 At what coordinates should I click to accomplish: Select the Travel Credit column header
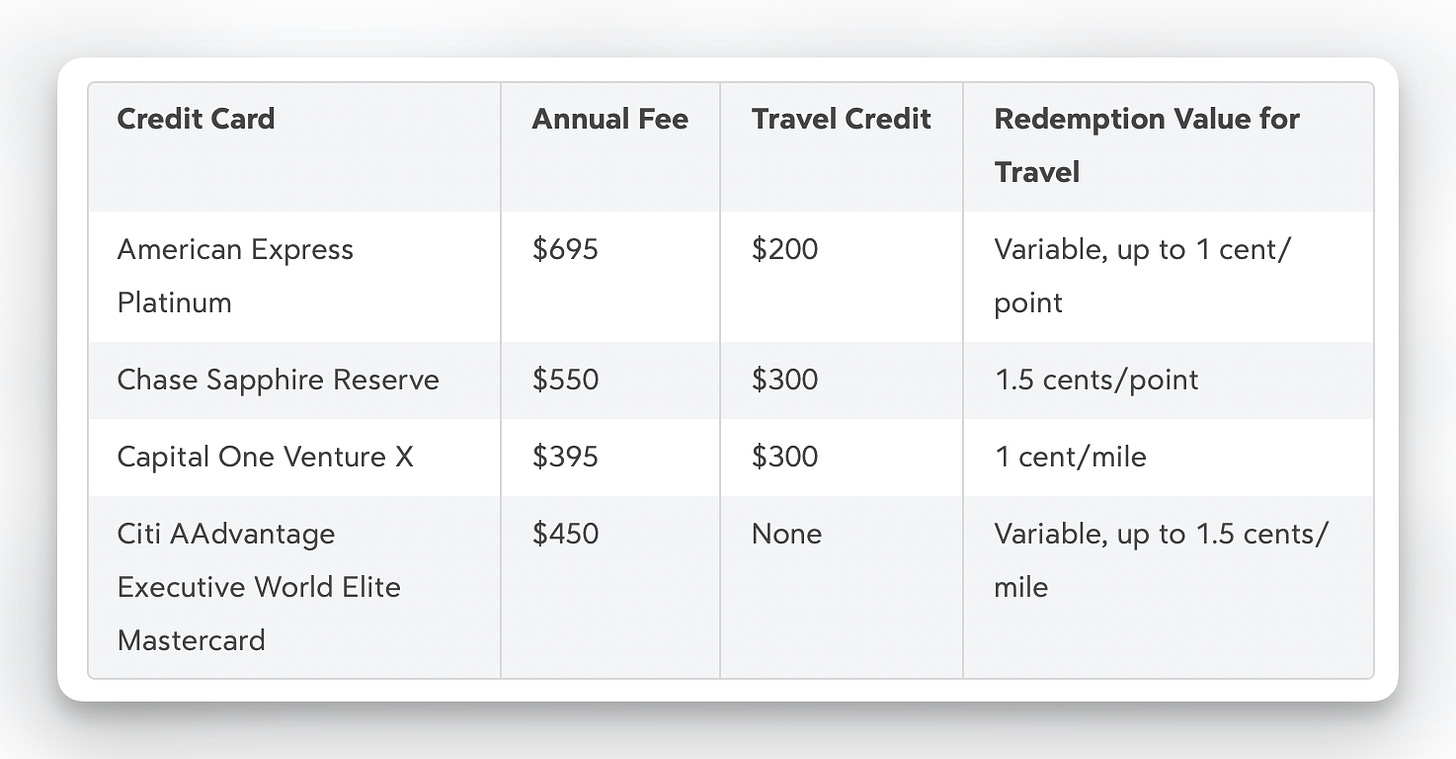click(x=841, y=119)
